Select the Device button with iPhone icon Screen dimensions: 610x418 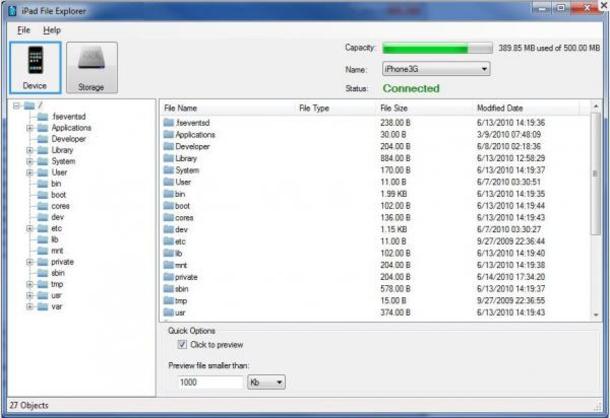click(x=35, y=67)
